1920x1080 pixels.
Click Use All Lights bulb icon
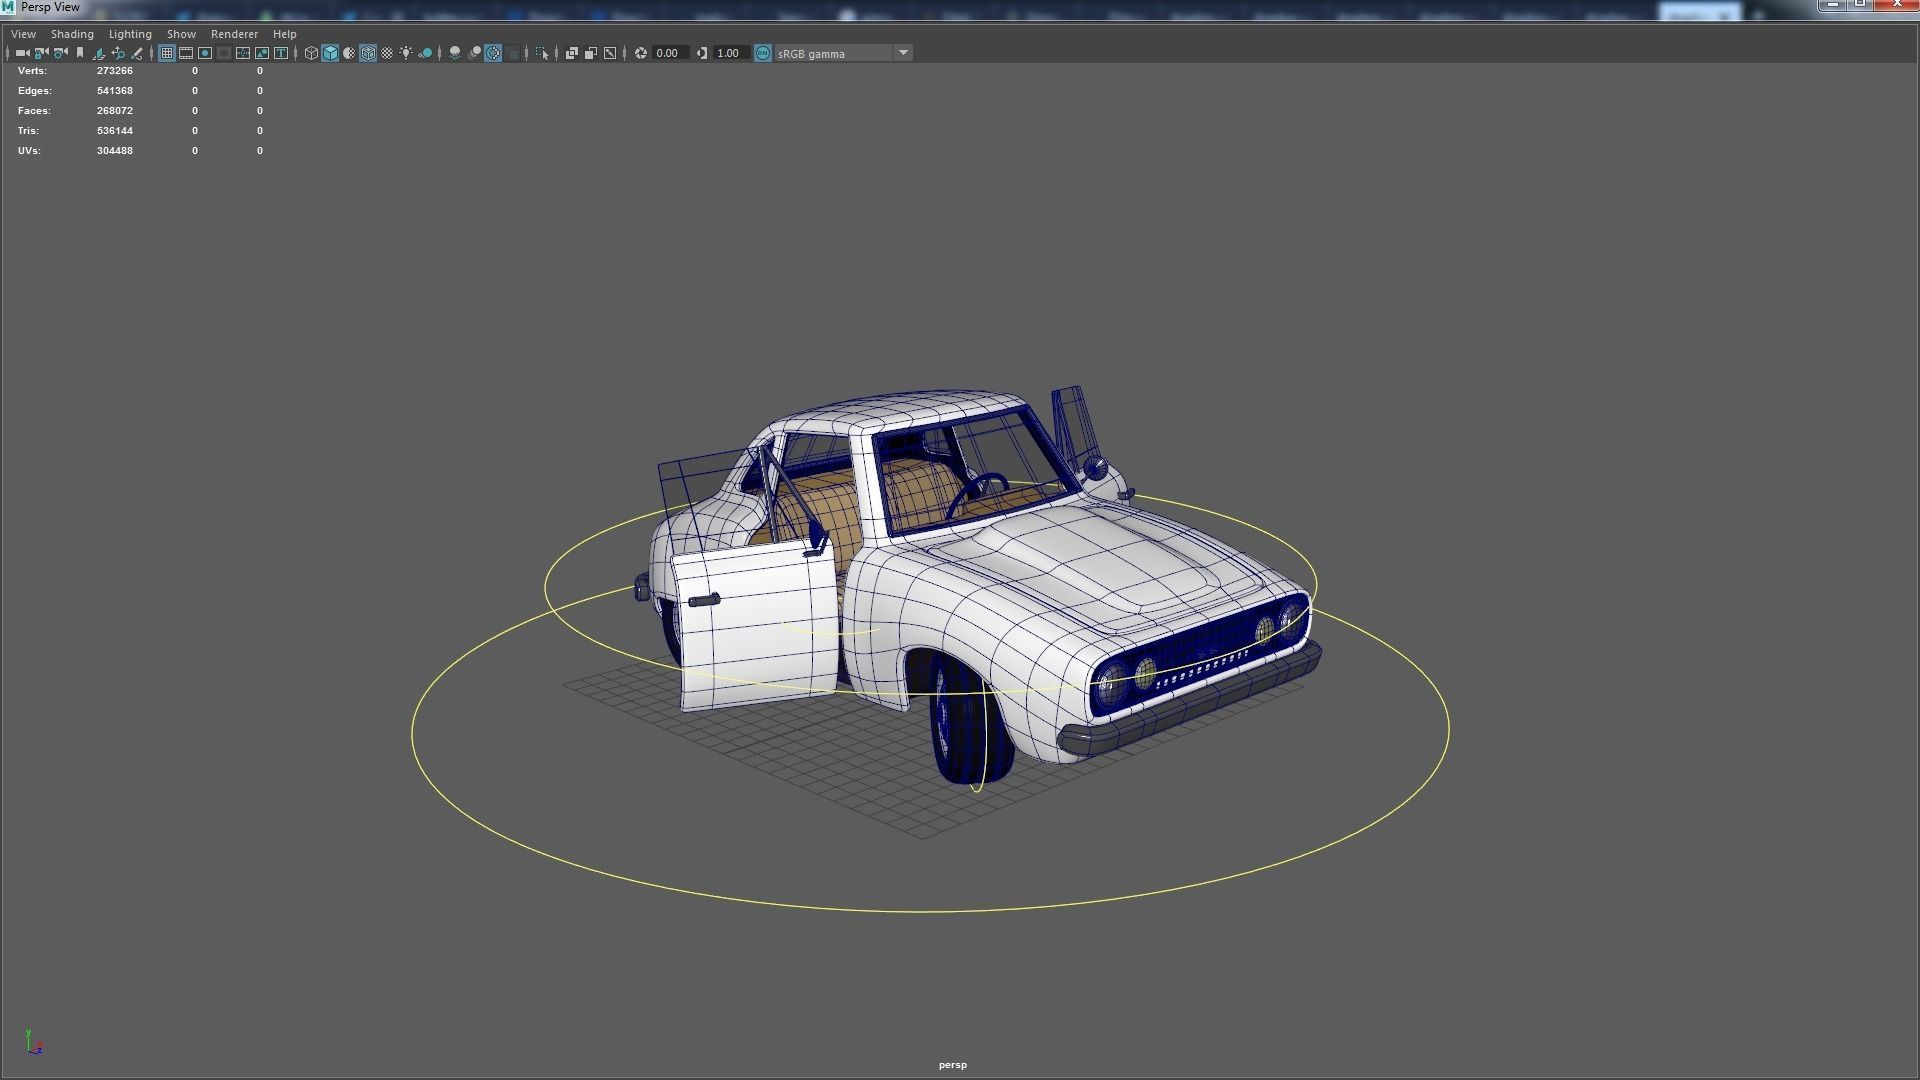(x=406, y=53)
